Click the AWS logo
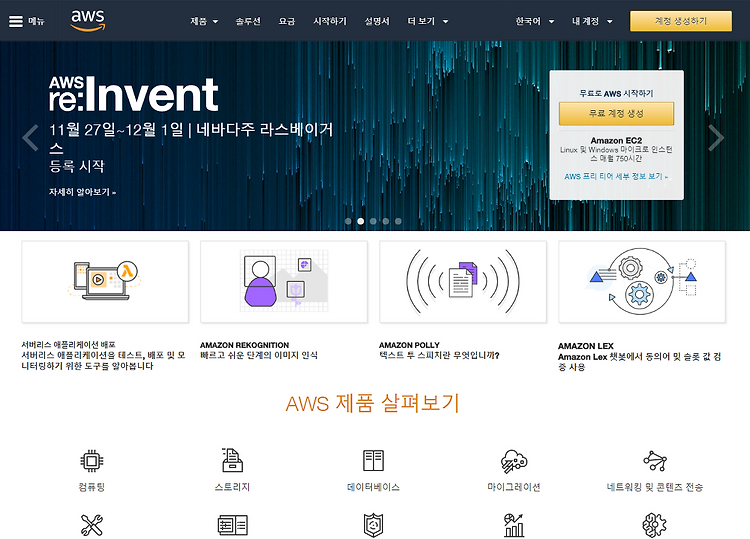 (88, 21)
